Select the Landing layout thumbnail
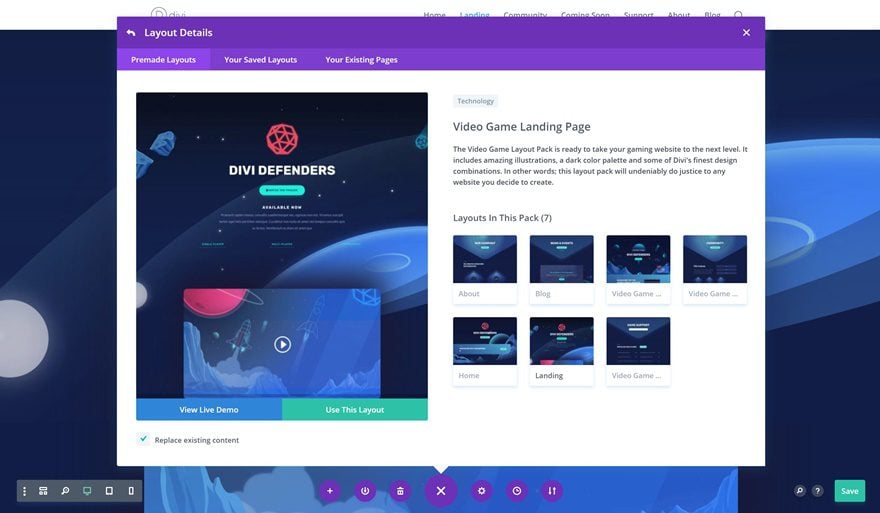The width and height of the screenshot is (880, 513). click(561, 351)
